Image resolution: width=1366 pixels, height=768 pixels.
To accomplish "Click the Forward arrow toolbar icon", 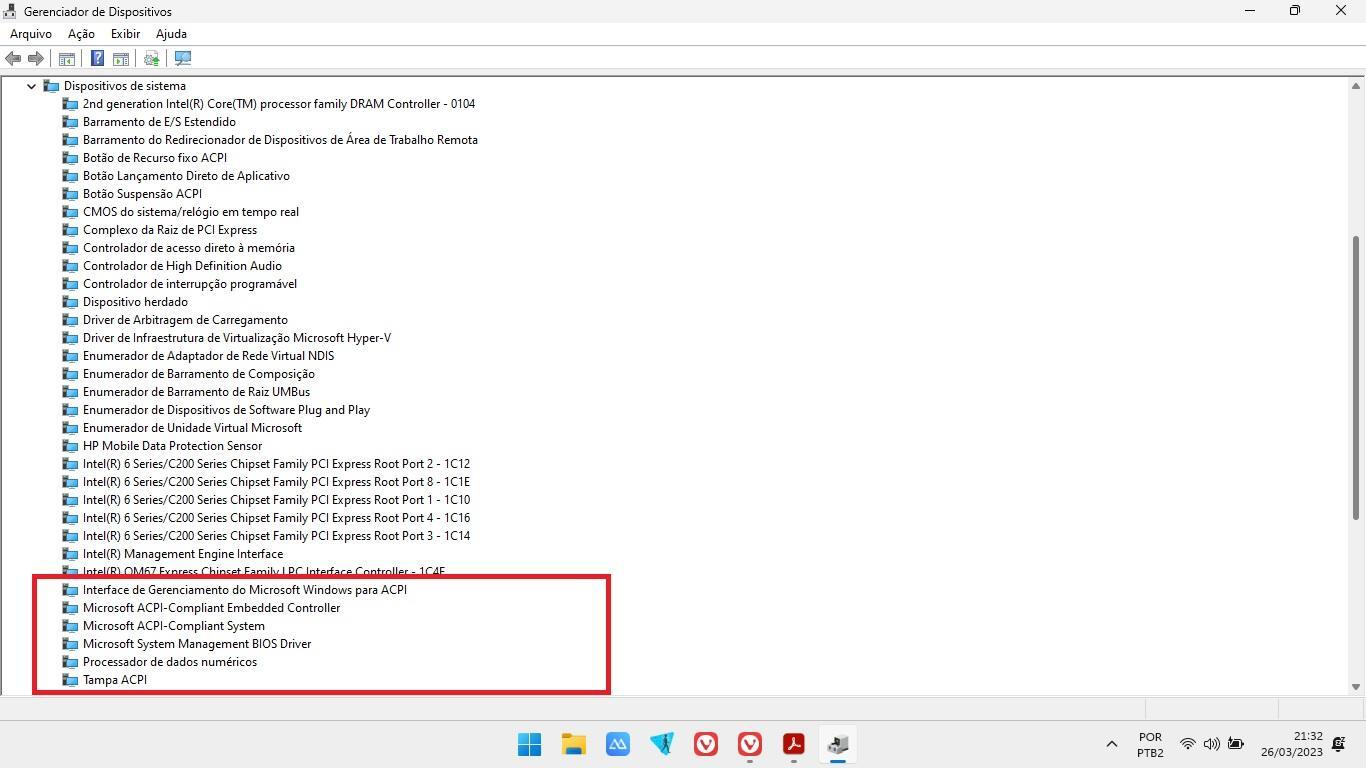I will (36, 59).
